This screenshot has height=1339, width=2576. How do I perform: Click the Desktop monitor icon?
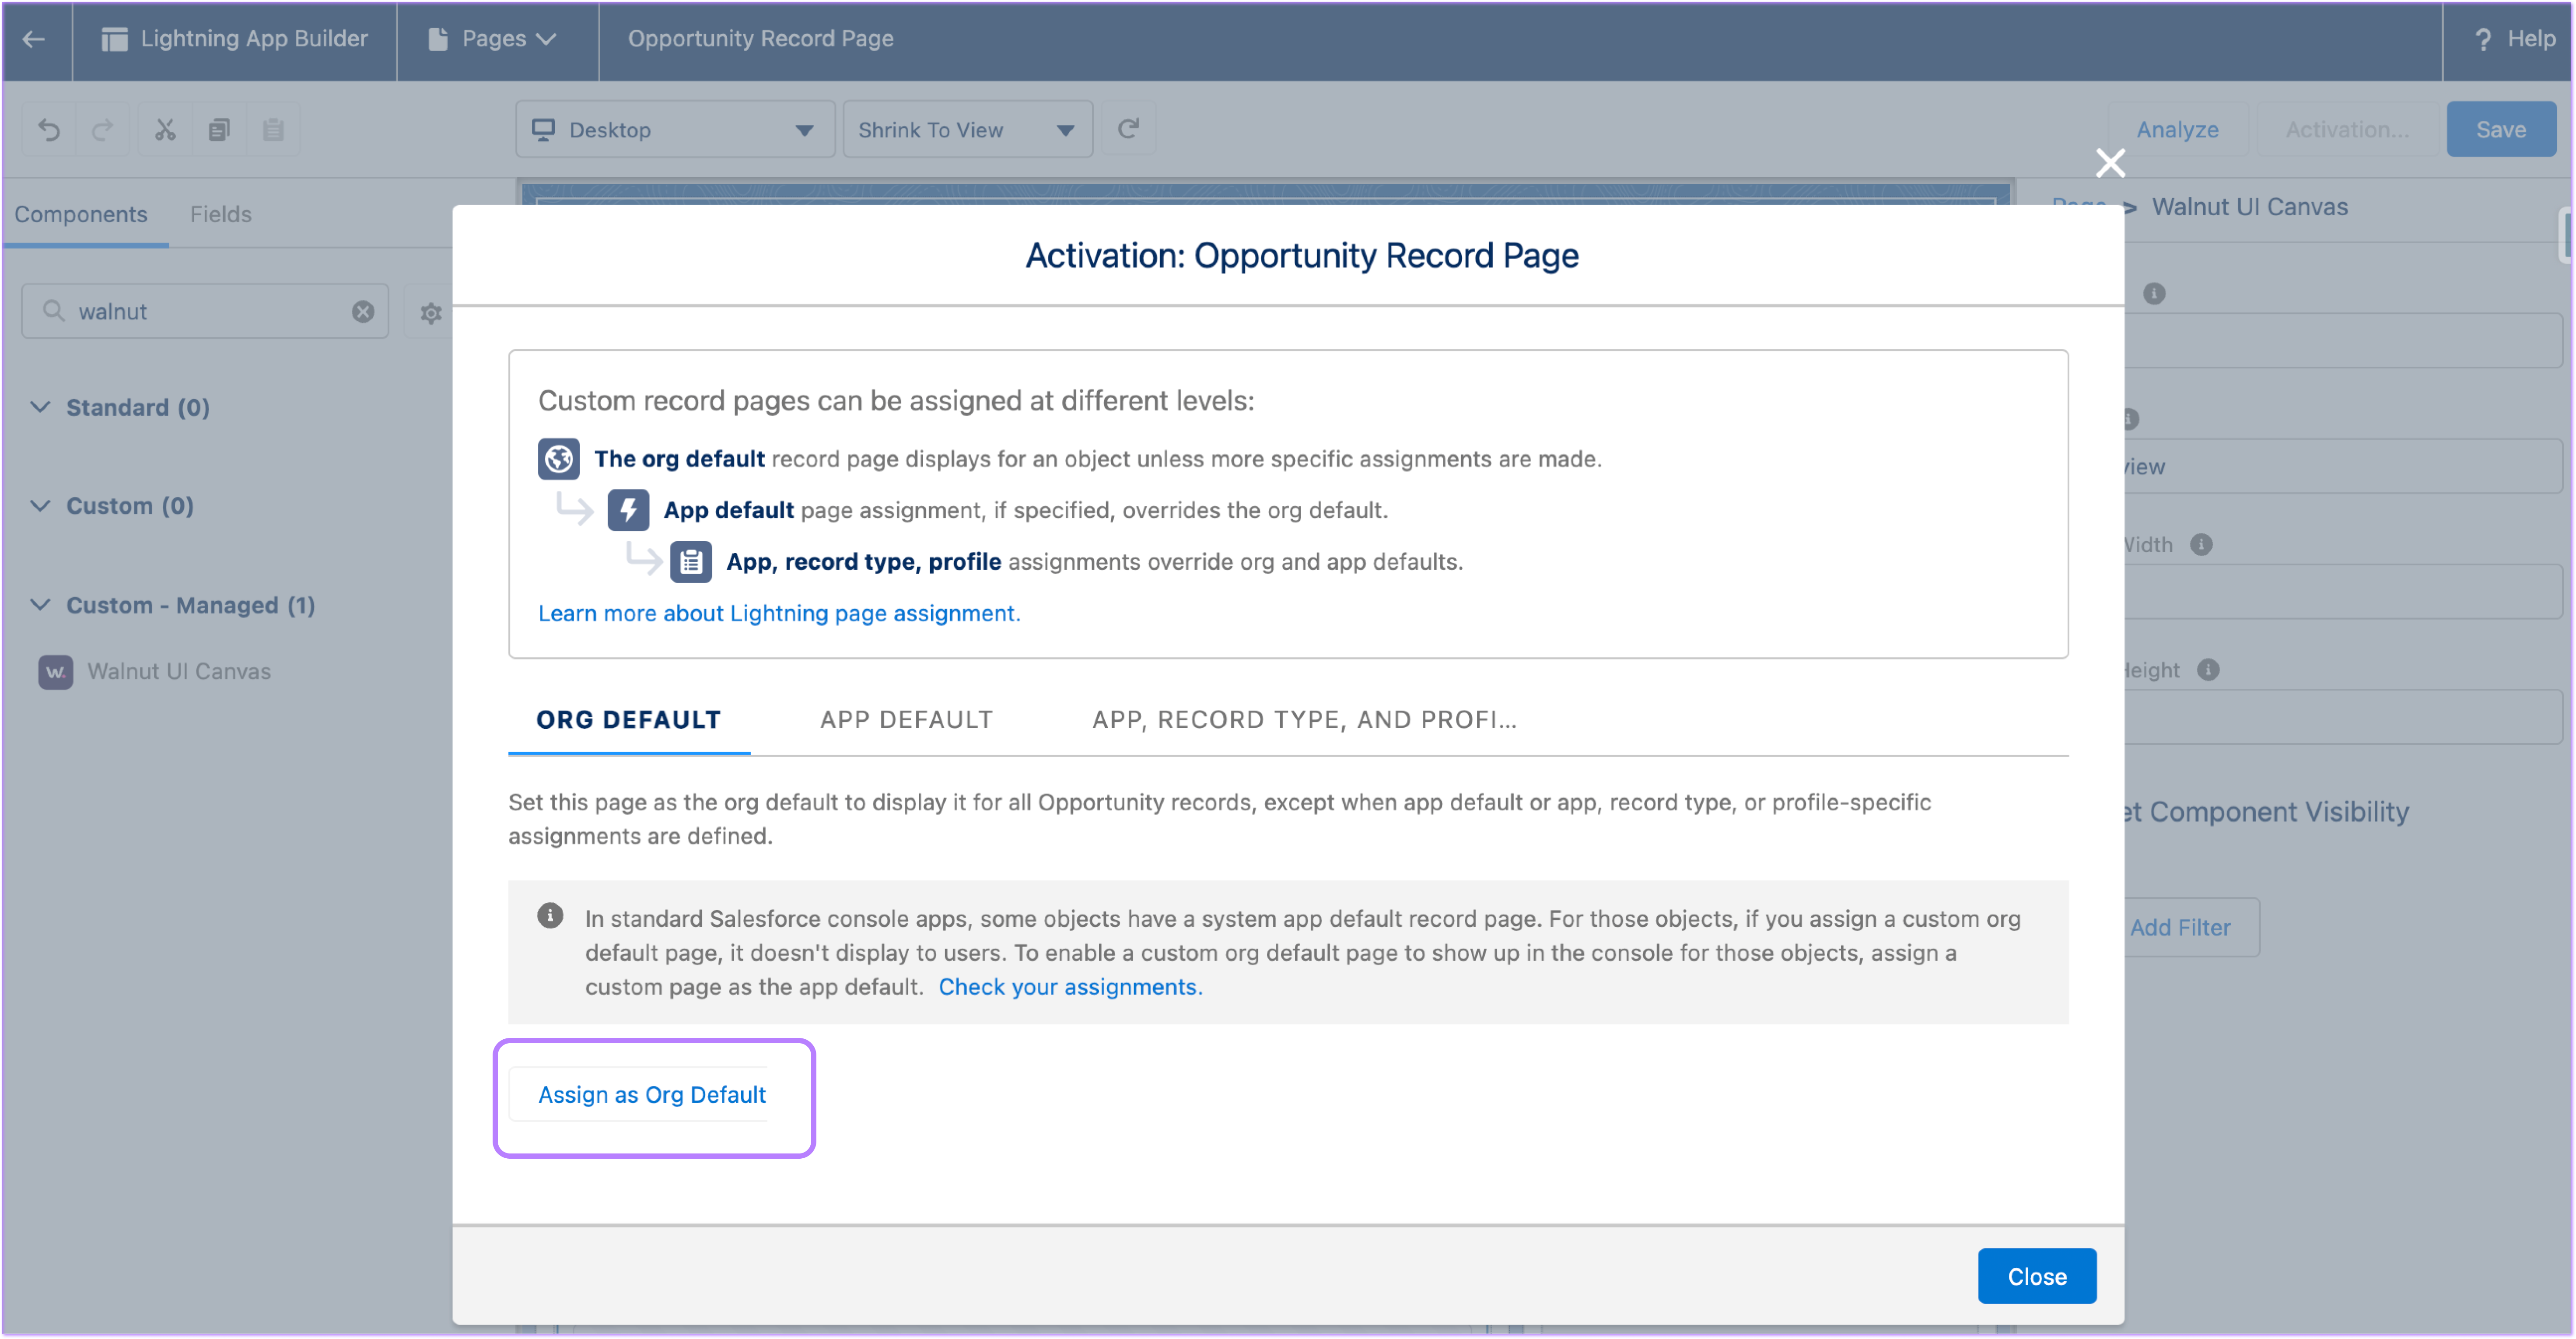(543, 130)
